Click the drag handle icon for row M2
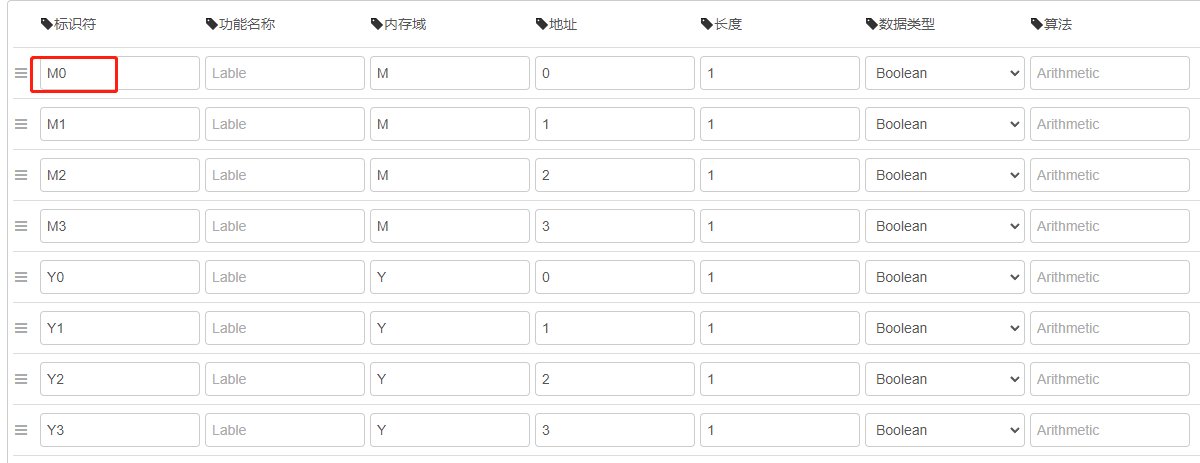 click(20, 175)
